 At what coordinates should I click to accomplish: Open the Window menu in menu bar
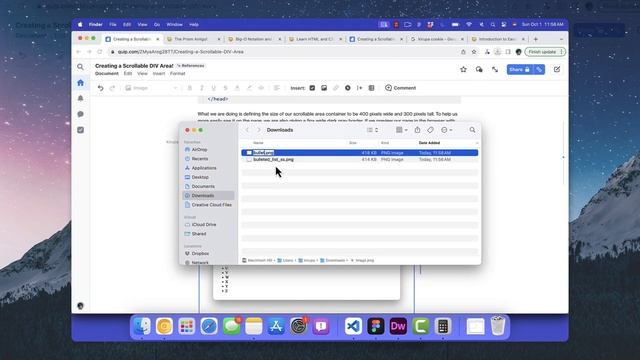tap(174, 24)
